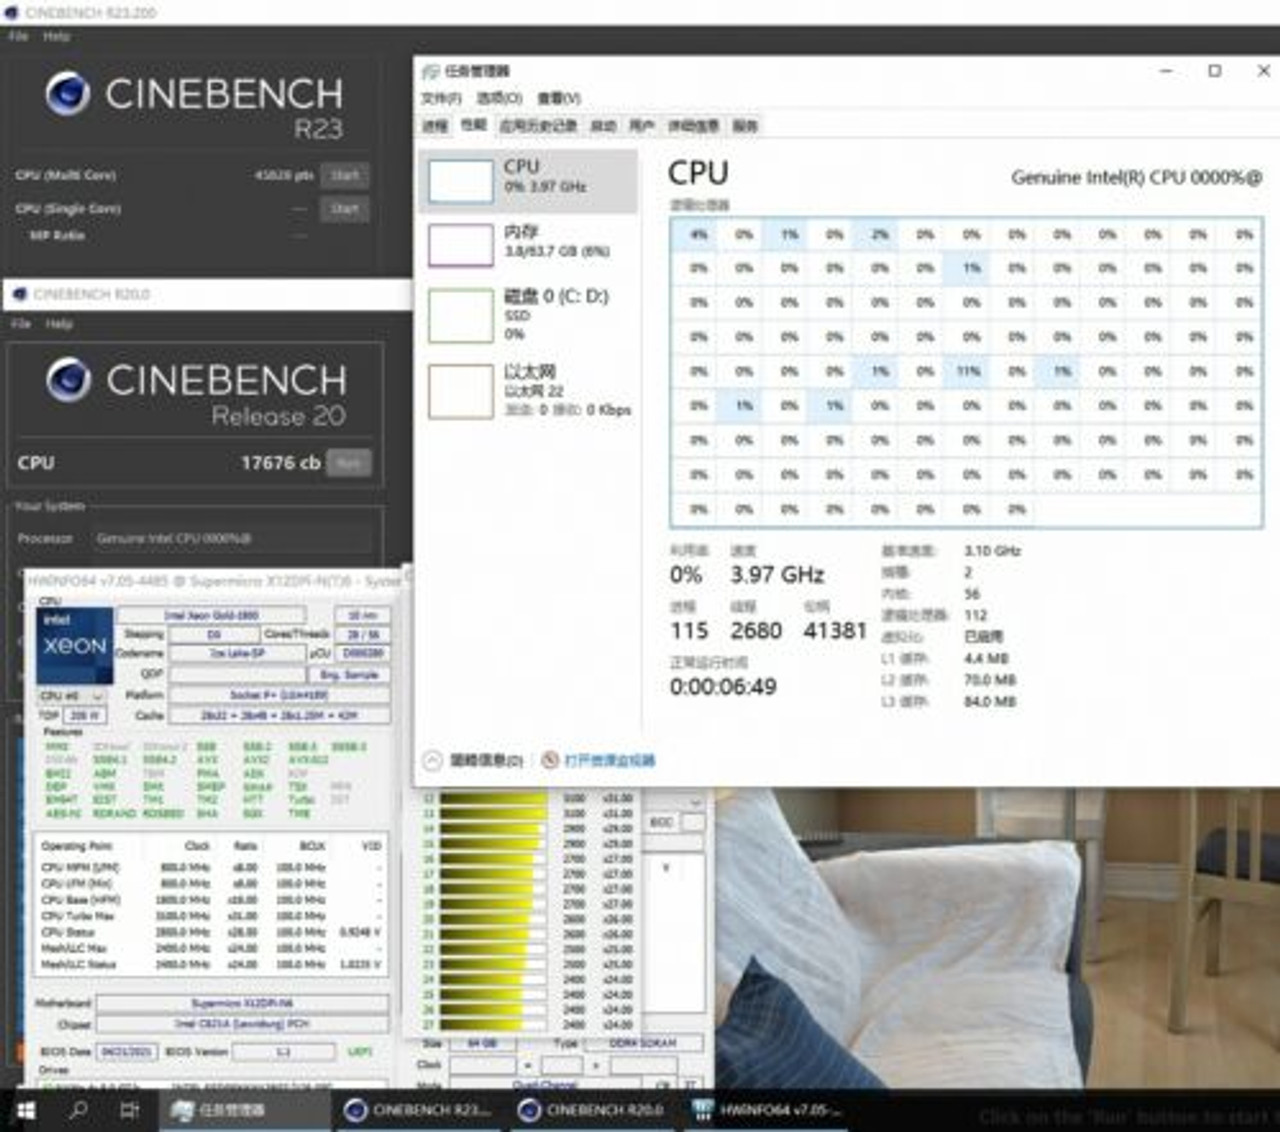
Task: Open the File menu in Cinebench R23
Action: pyautogui.click(x=18, y=36)
